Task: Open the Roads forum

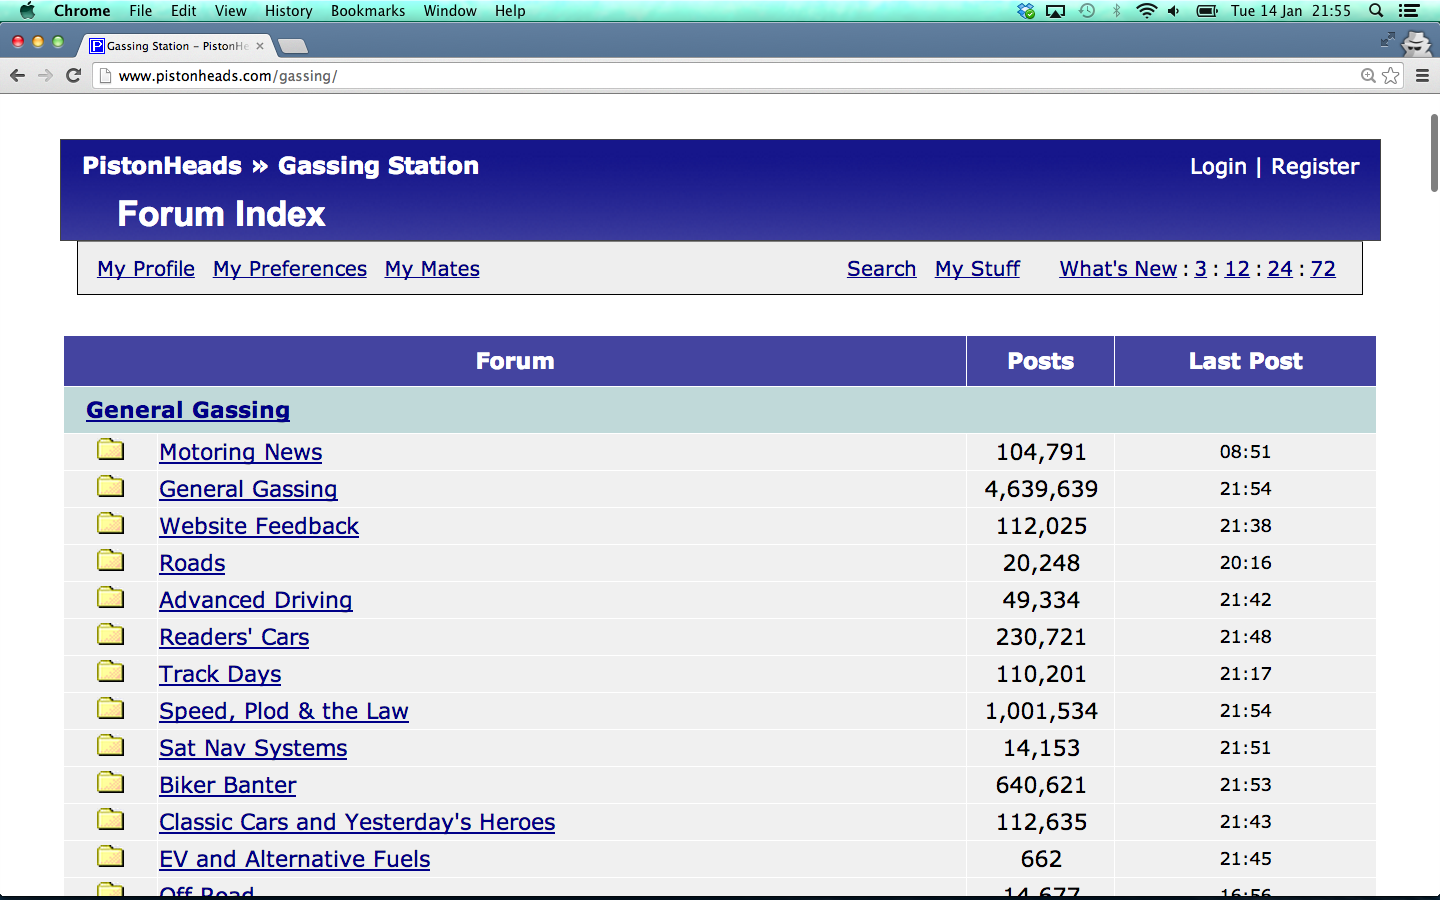Action: [192, 563]
